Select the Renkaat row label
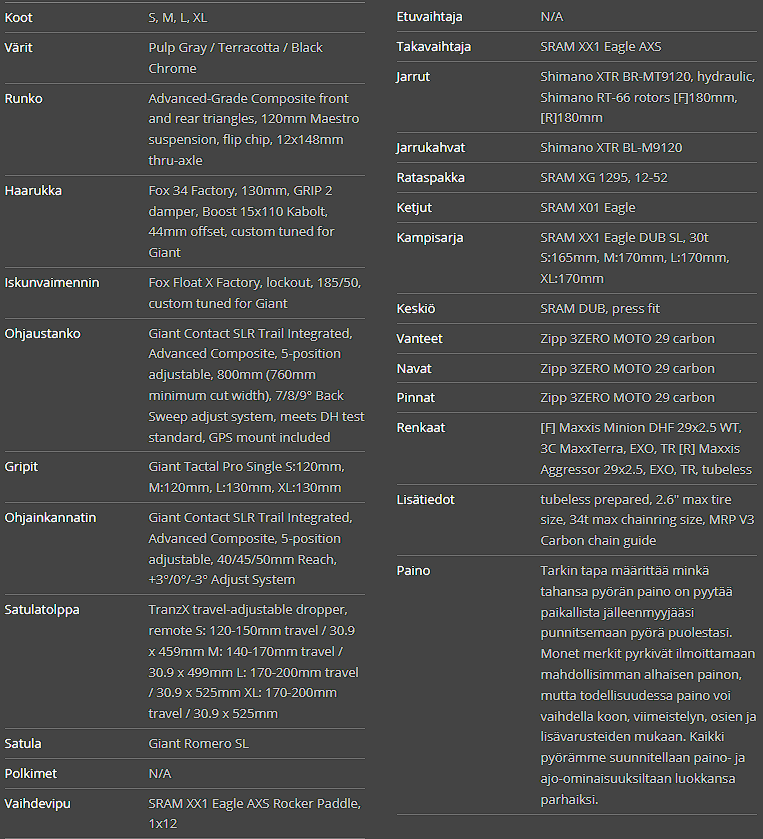The width and height of the screenshot is (763, 839). [x=421, y=428]
